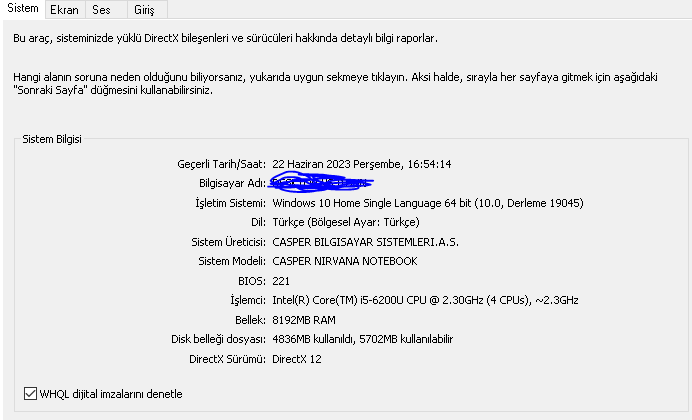
Task: Click the DirectX 12 version value
Action: point(297,359)
